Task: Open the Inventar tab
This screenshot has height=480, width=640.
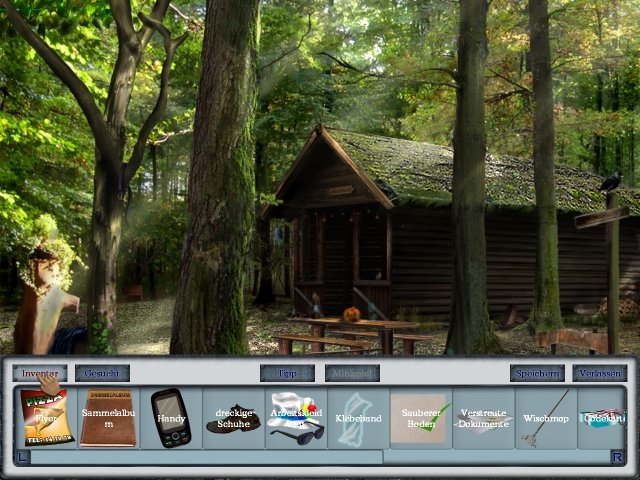Action: 40,373
